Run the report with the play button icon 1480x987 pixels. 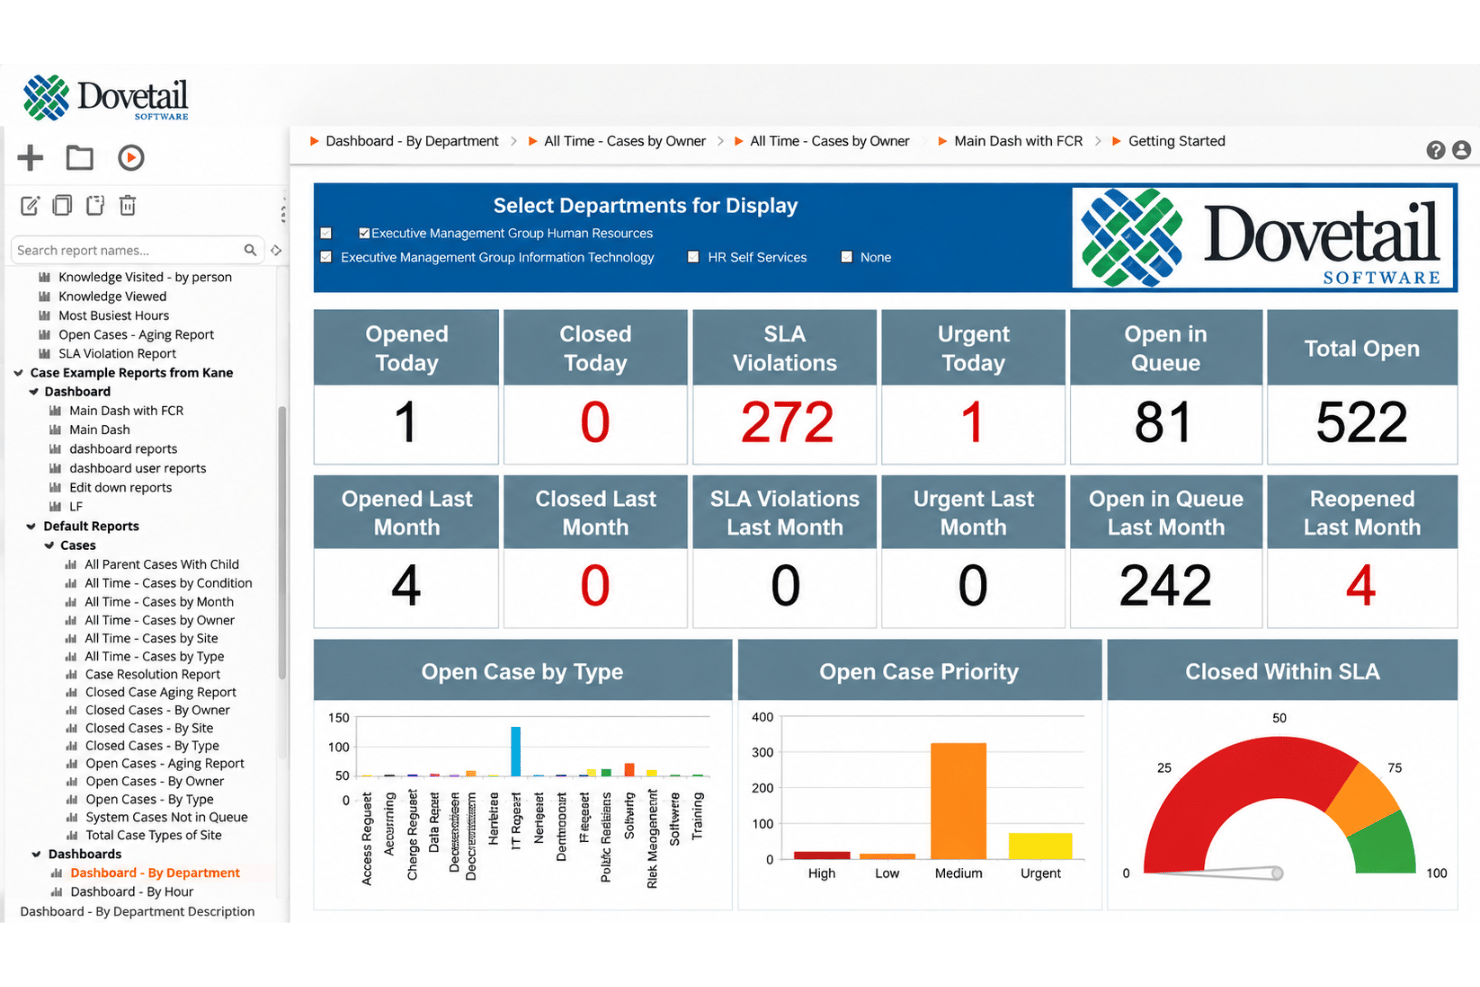pyautogui.click(x=131, y=157)
